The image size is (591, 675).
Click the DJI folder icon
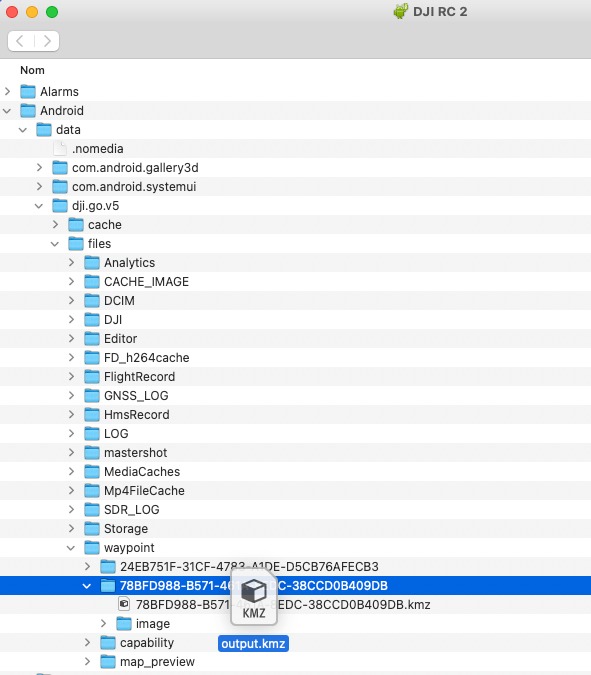(92, 319)
